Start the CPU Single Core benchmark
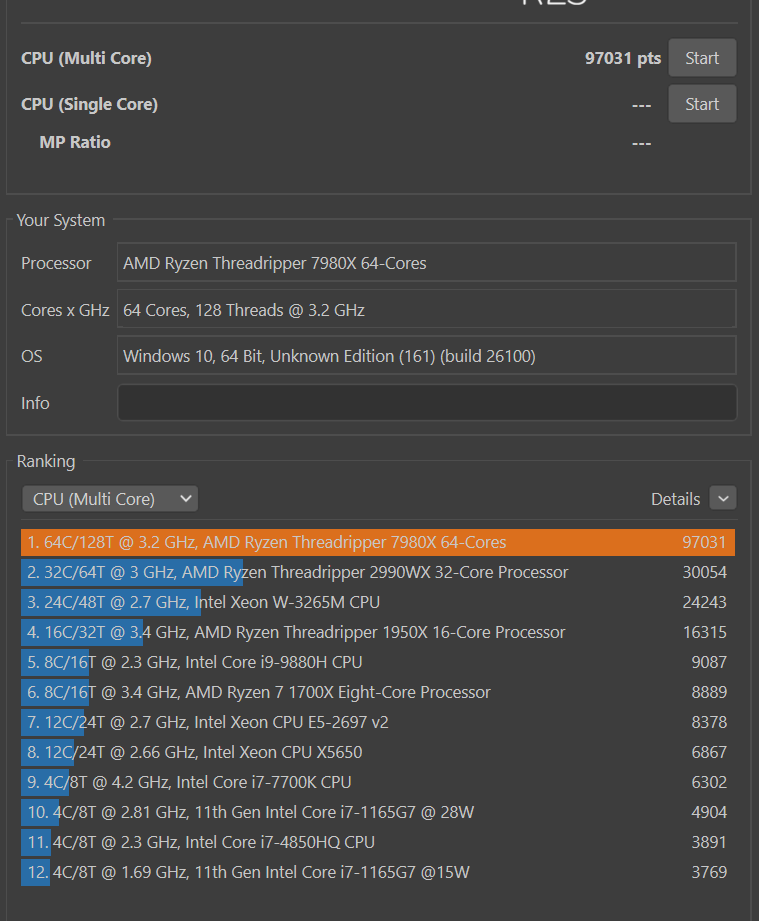759x921 pixels. 701,104
